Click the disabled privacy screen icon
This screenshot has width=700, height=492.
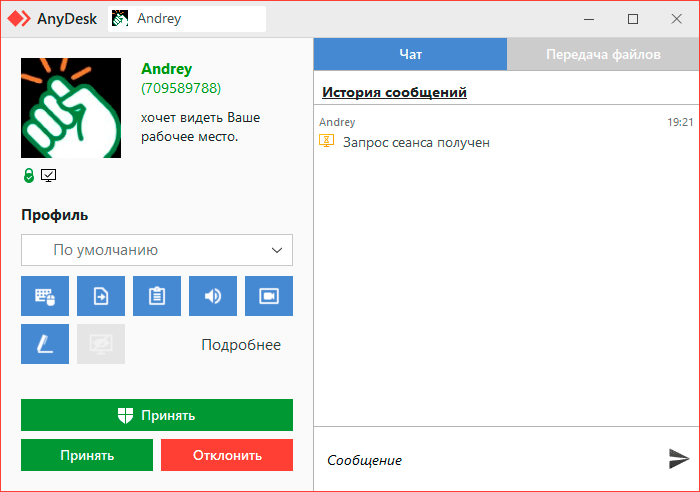coord(101,344)
